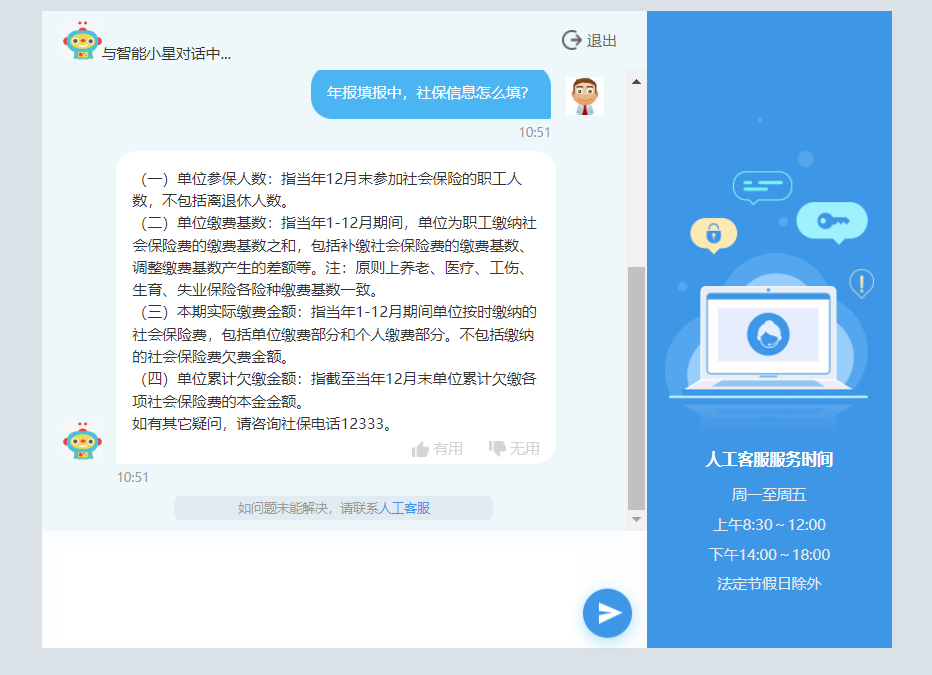Click the yellow lock speech bubble illustration icon
Viewport: 932px width, 675px height.
point(713,235)
